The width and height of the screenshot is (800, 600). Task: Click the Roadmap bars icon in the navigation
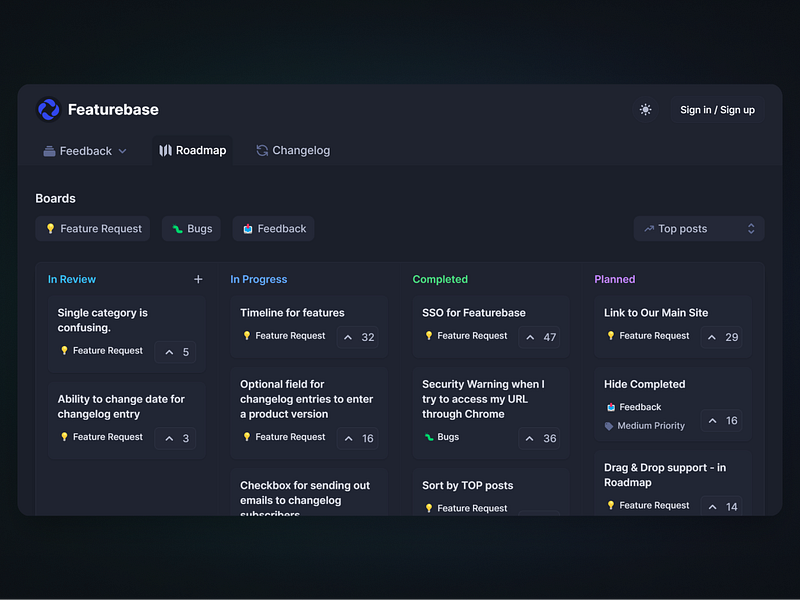[166, 150]
